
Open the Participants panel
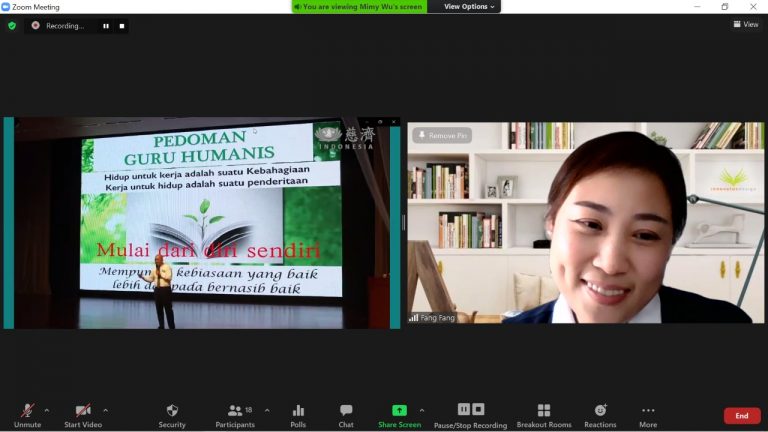(235, 414)
